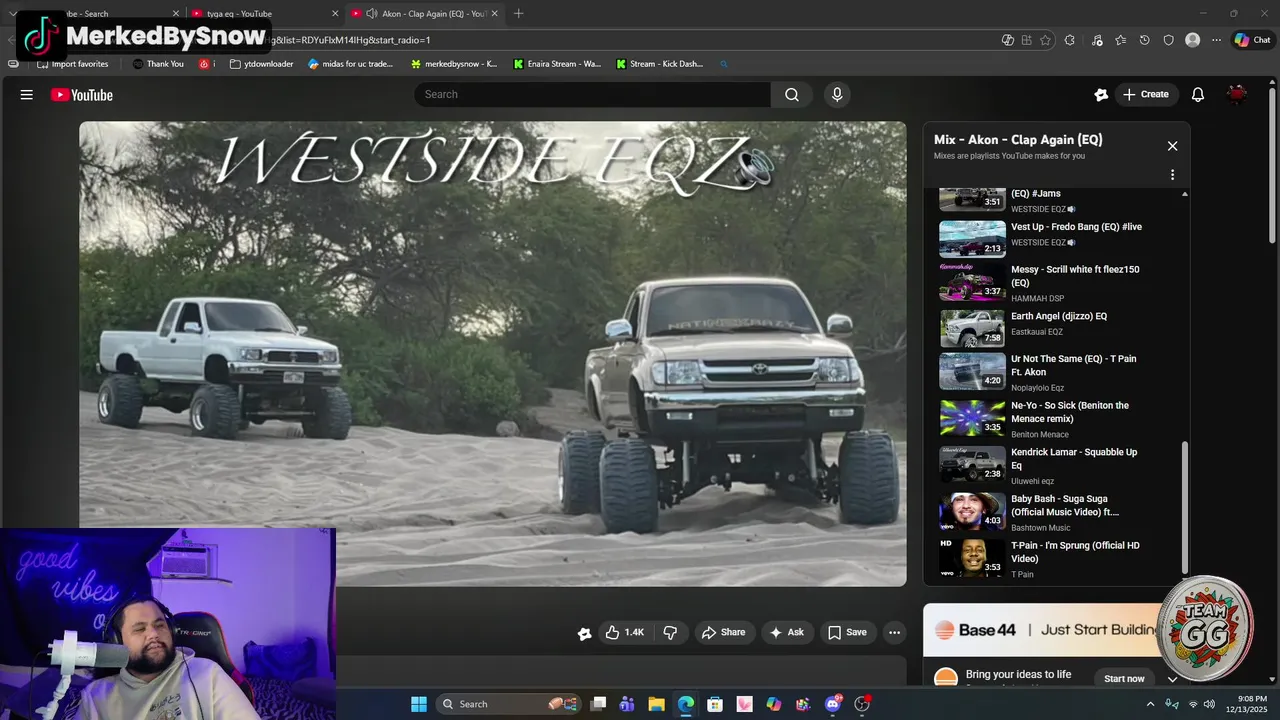Image resolution: width=1280 pixels, height=720 pixels.
Task: Mute the Akon Clap Again browser tab
Action: click(371, 13)
